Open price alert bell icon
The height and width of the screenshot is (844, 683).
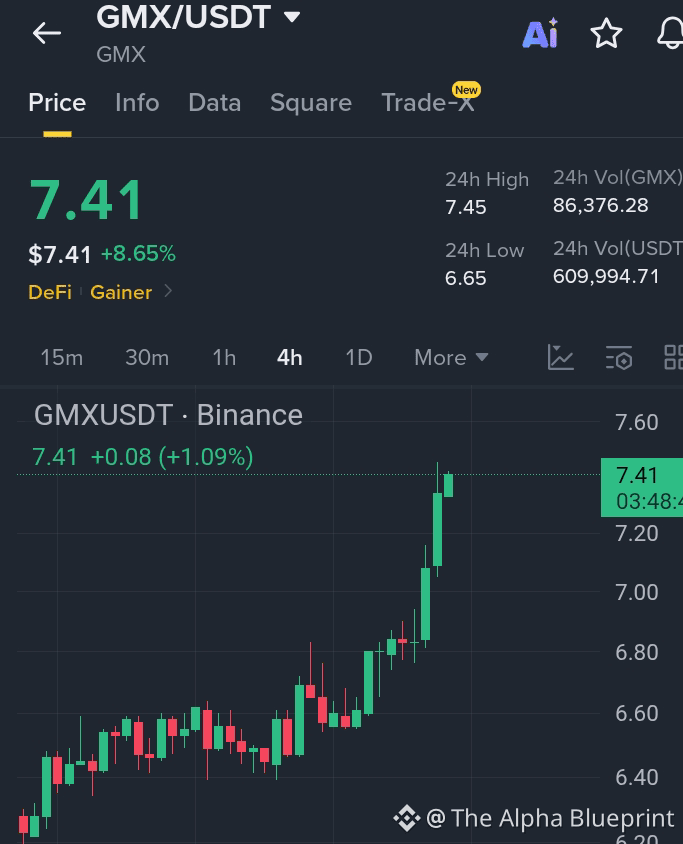(x=670, y=33)
